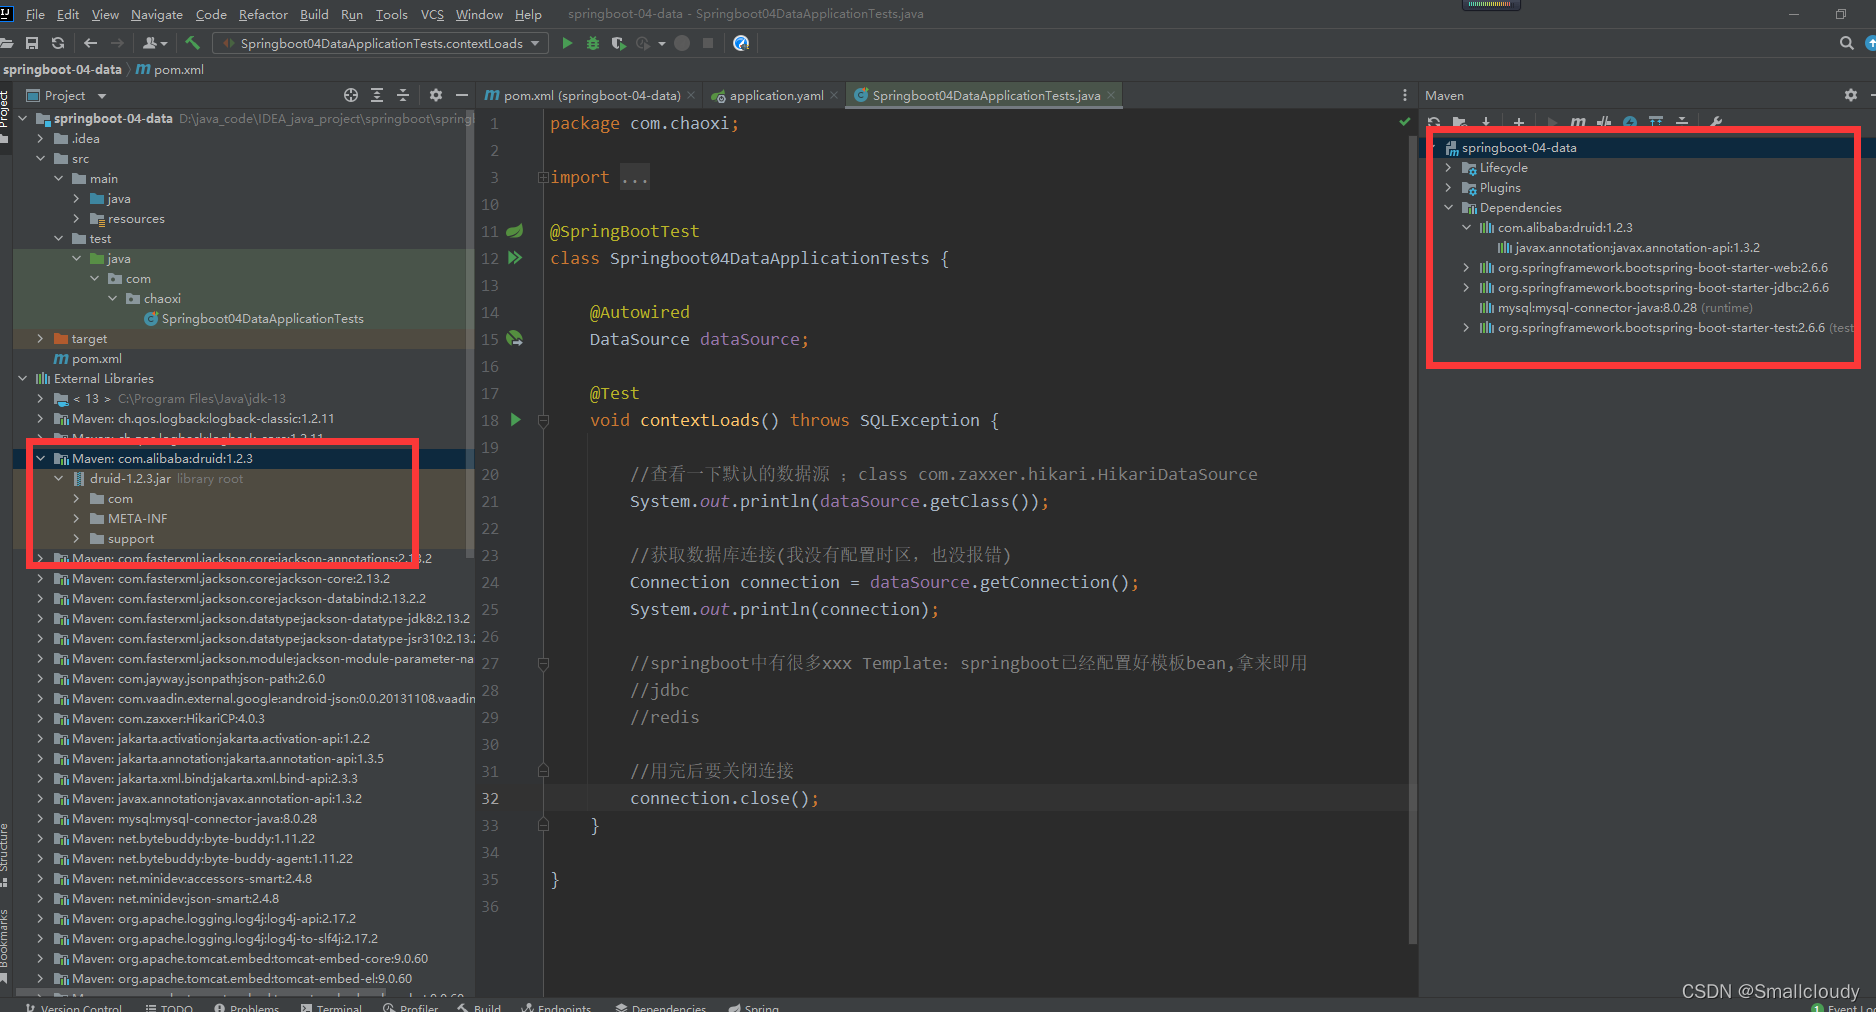Screen dimensions: 1876x1012
Task: Open the VCS menu
Action: click(x=432, y=14)
